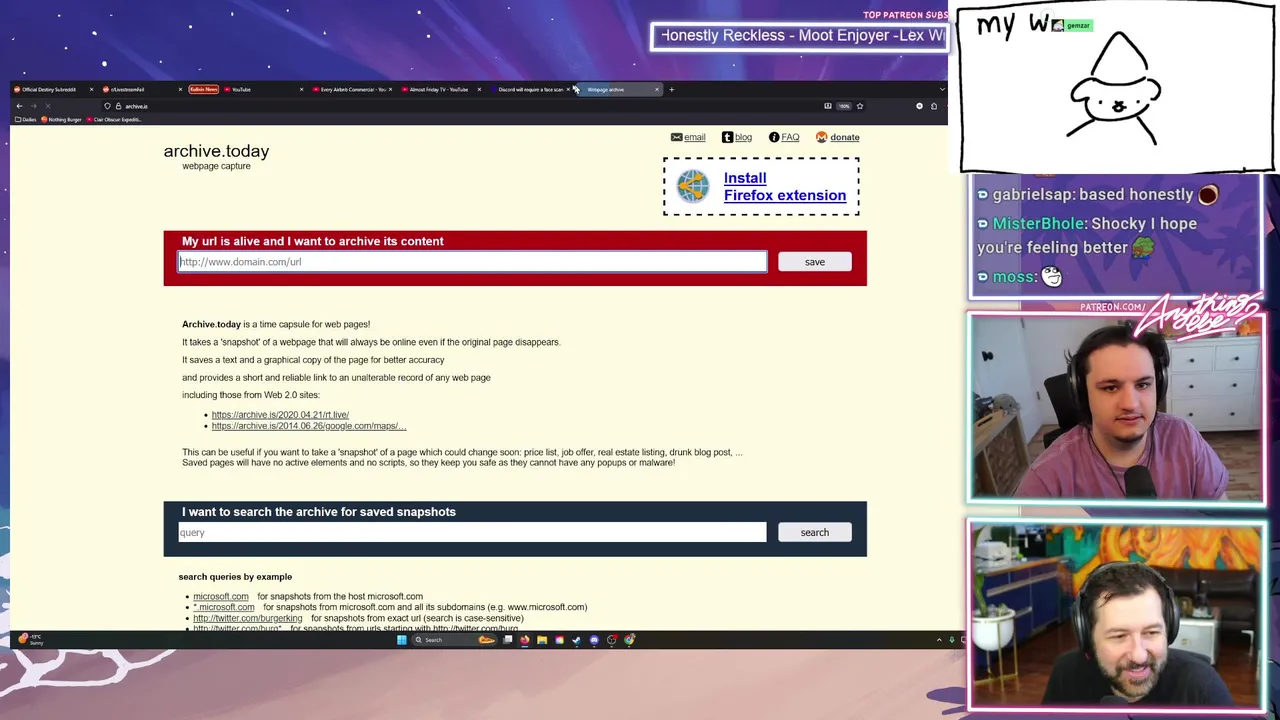Click Install Firefox extension link
Image resolution: width=1280 pixels, height=720 pixels.
click(x=785, y=186)
